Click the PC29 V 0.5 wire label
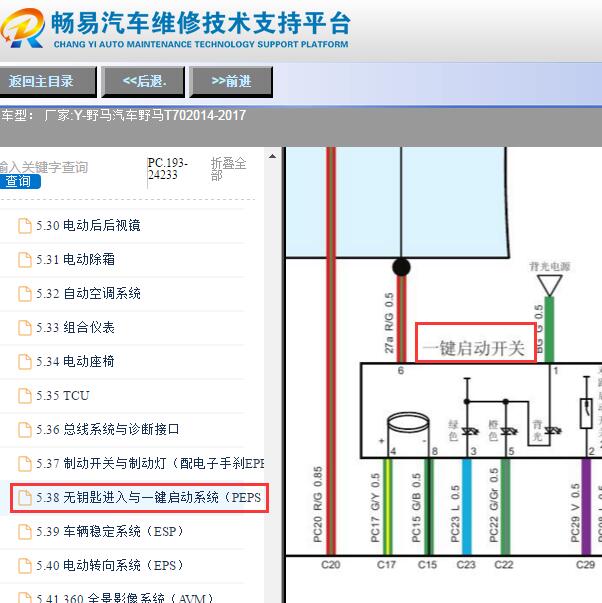 coord(575,513)
